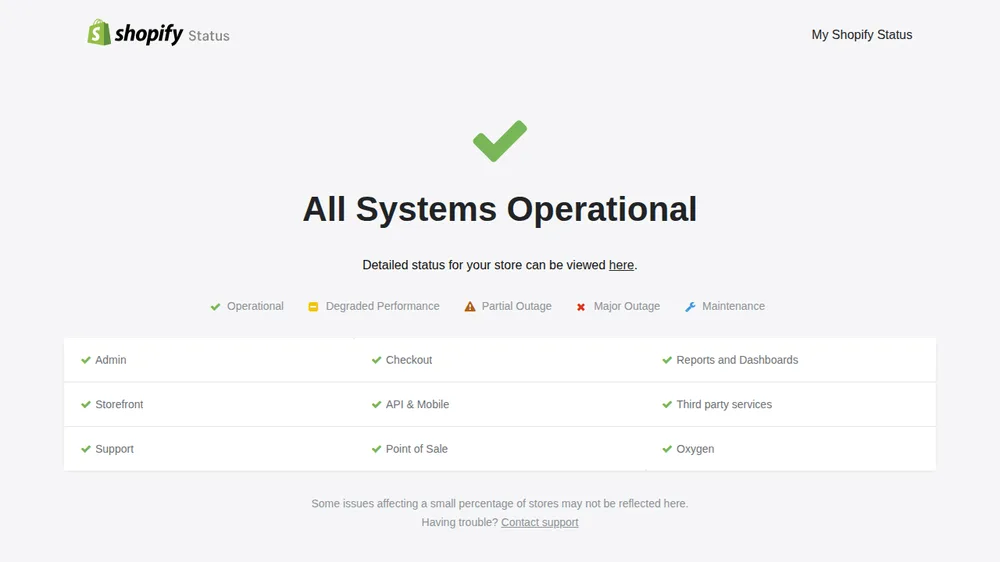Click the Contact support link
This screenshot has height=562, width=1000.
click(540, 522)
